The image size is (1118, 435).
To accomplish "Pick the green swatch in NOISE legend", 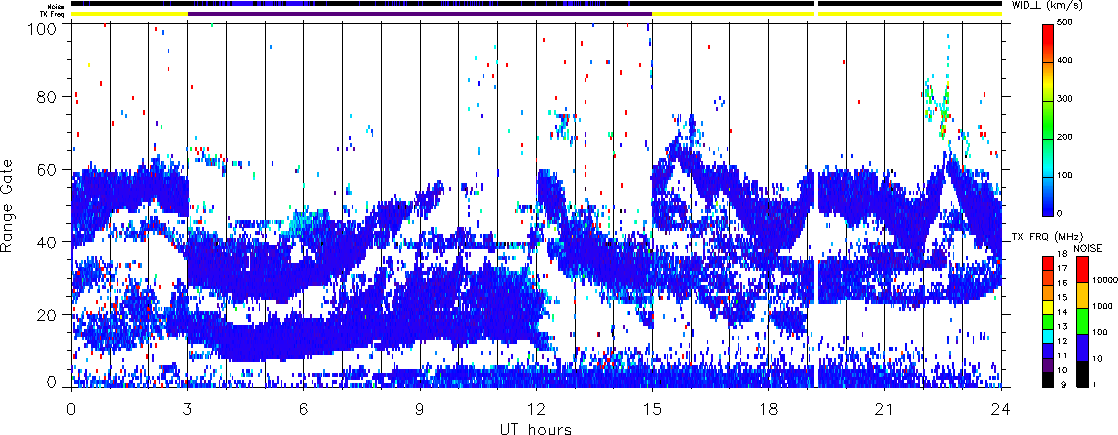I will (x=1081, y=321).
